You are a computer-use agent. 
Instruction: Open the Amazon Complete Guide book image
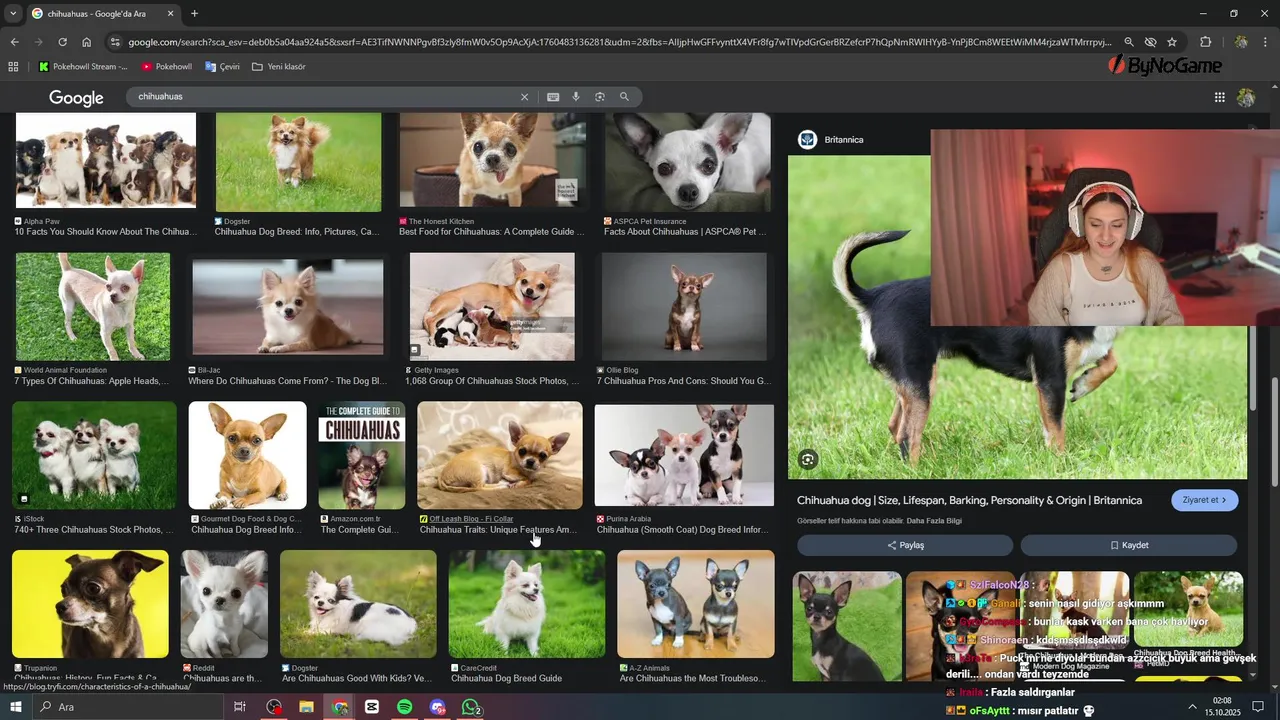coord(362,455)
